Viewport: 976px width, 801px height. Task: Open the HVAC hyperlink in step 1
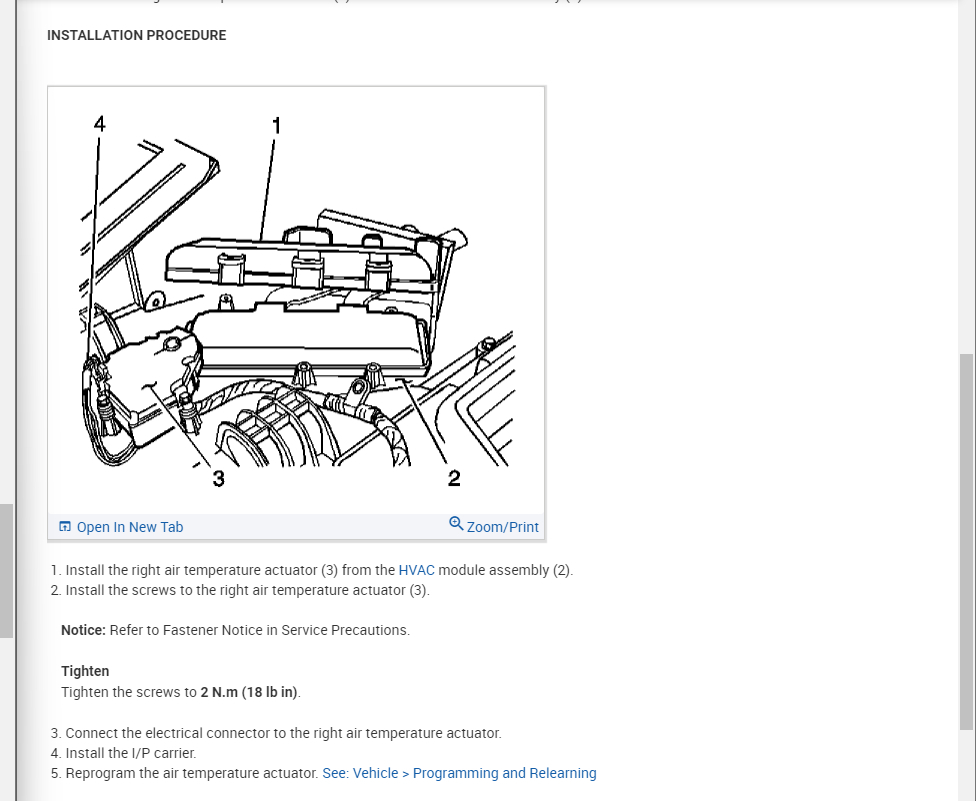(416, 570)
